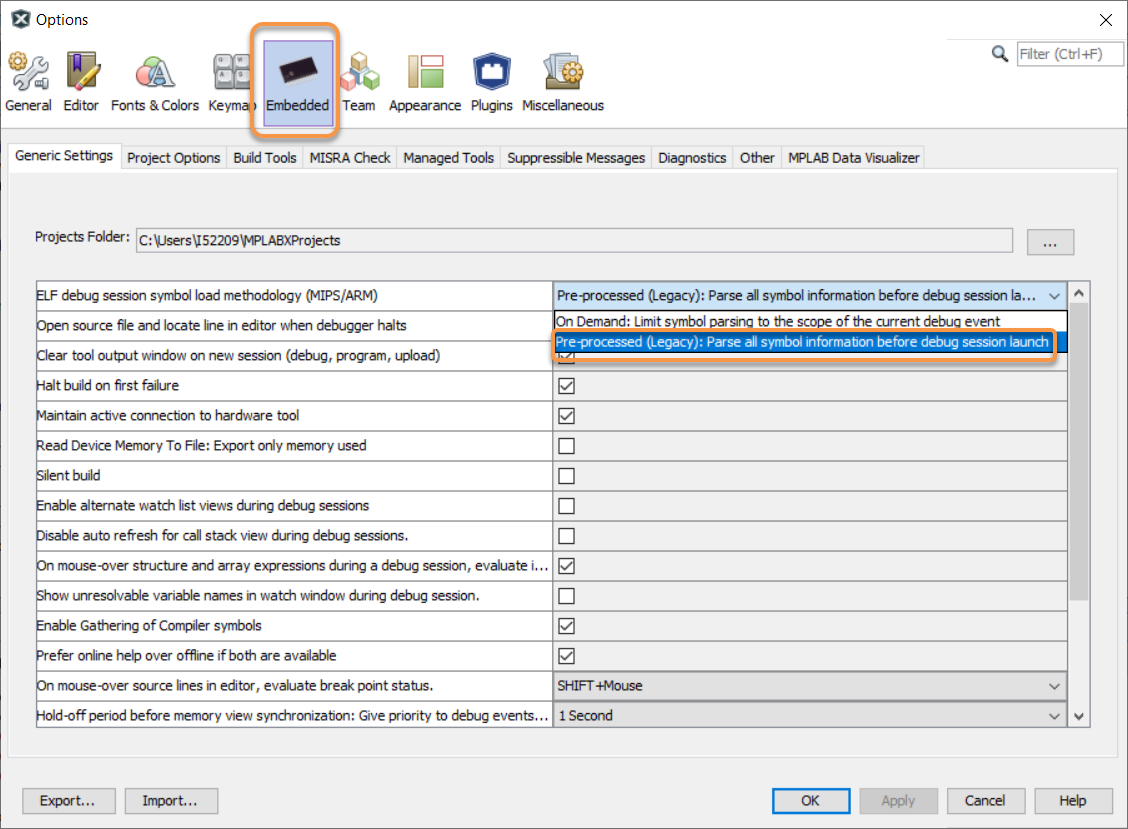Click the Projects Folder path field

click(574, 240)
